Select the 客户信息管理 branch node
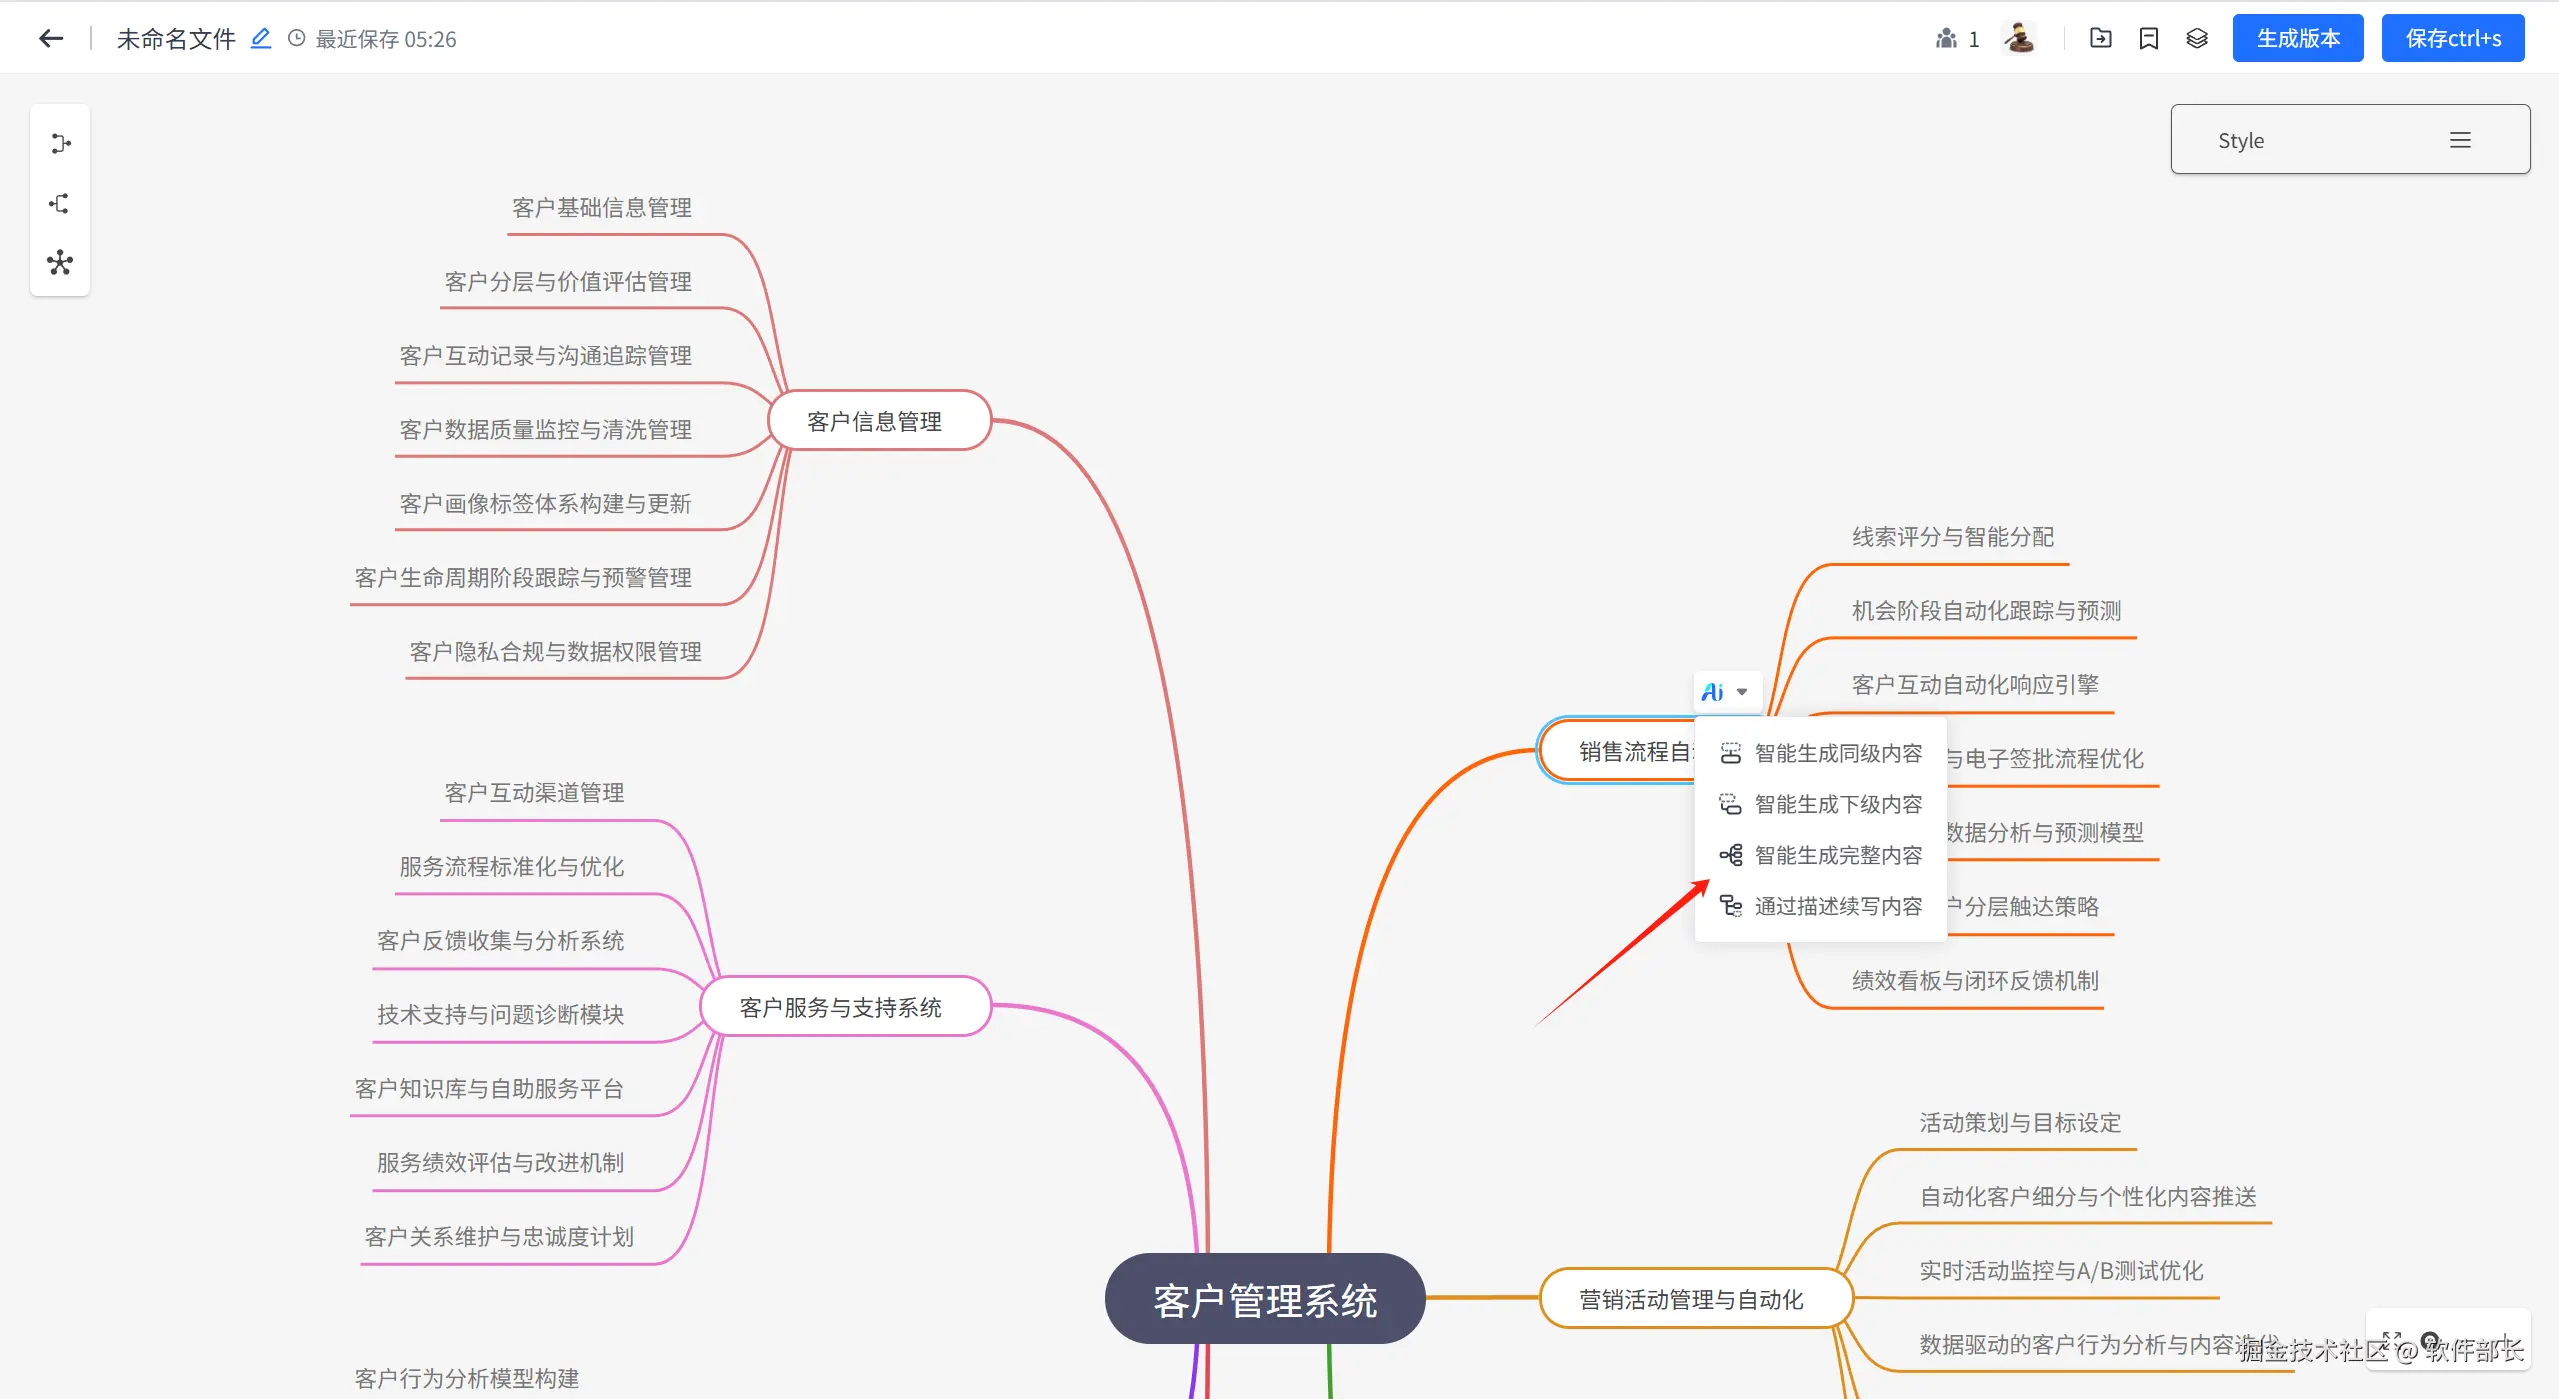This screenshot has height=1399, width=2559. (877, 421)
